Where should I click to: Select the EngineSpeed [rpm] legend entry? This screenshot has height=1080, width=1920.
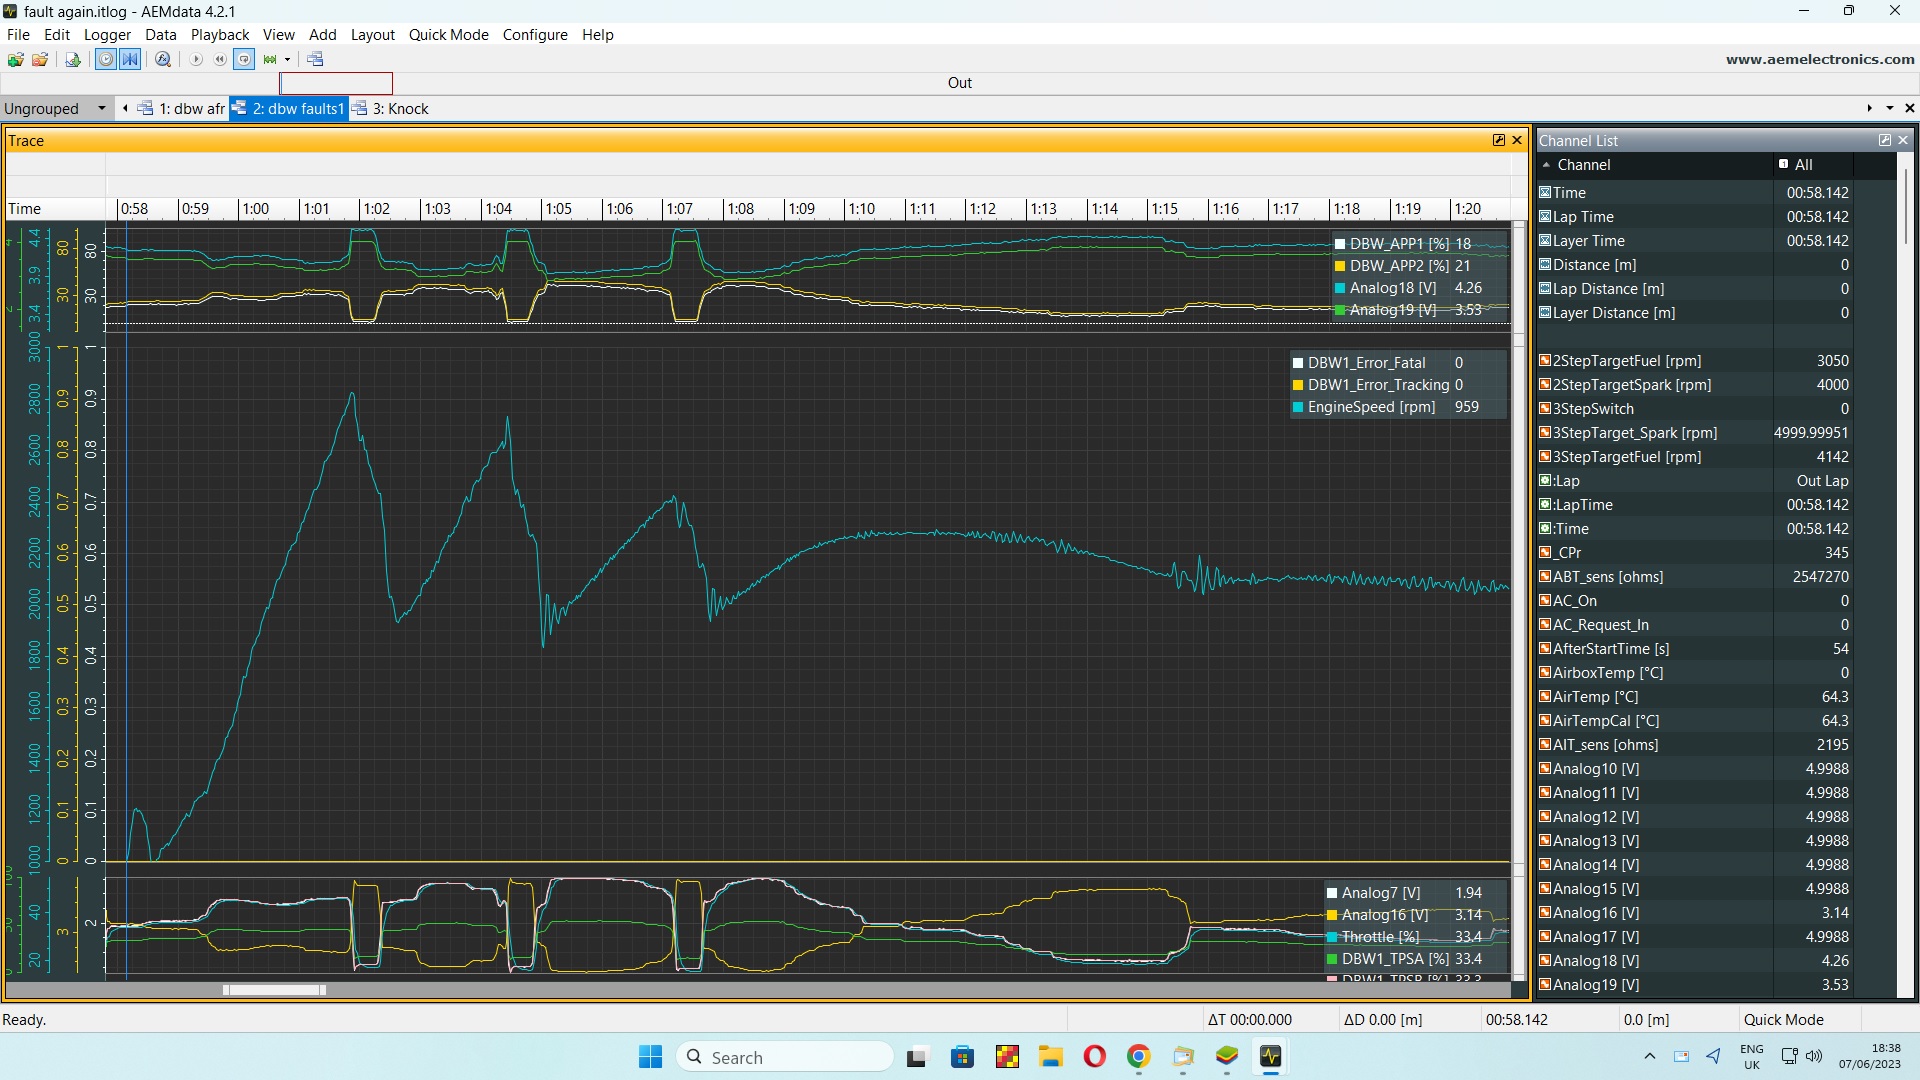click(x=1370, y=407)
